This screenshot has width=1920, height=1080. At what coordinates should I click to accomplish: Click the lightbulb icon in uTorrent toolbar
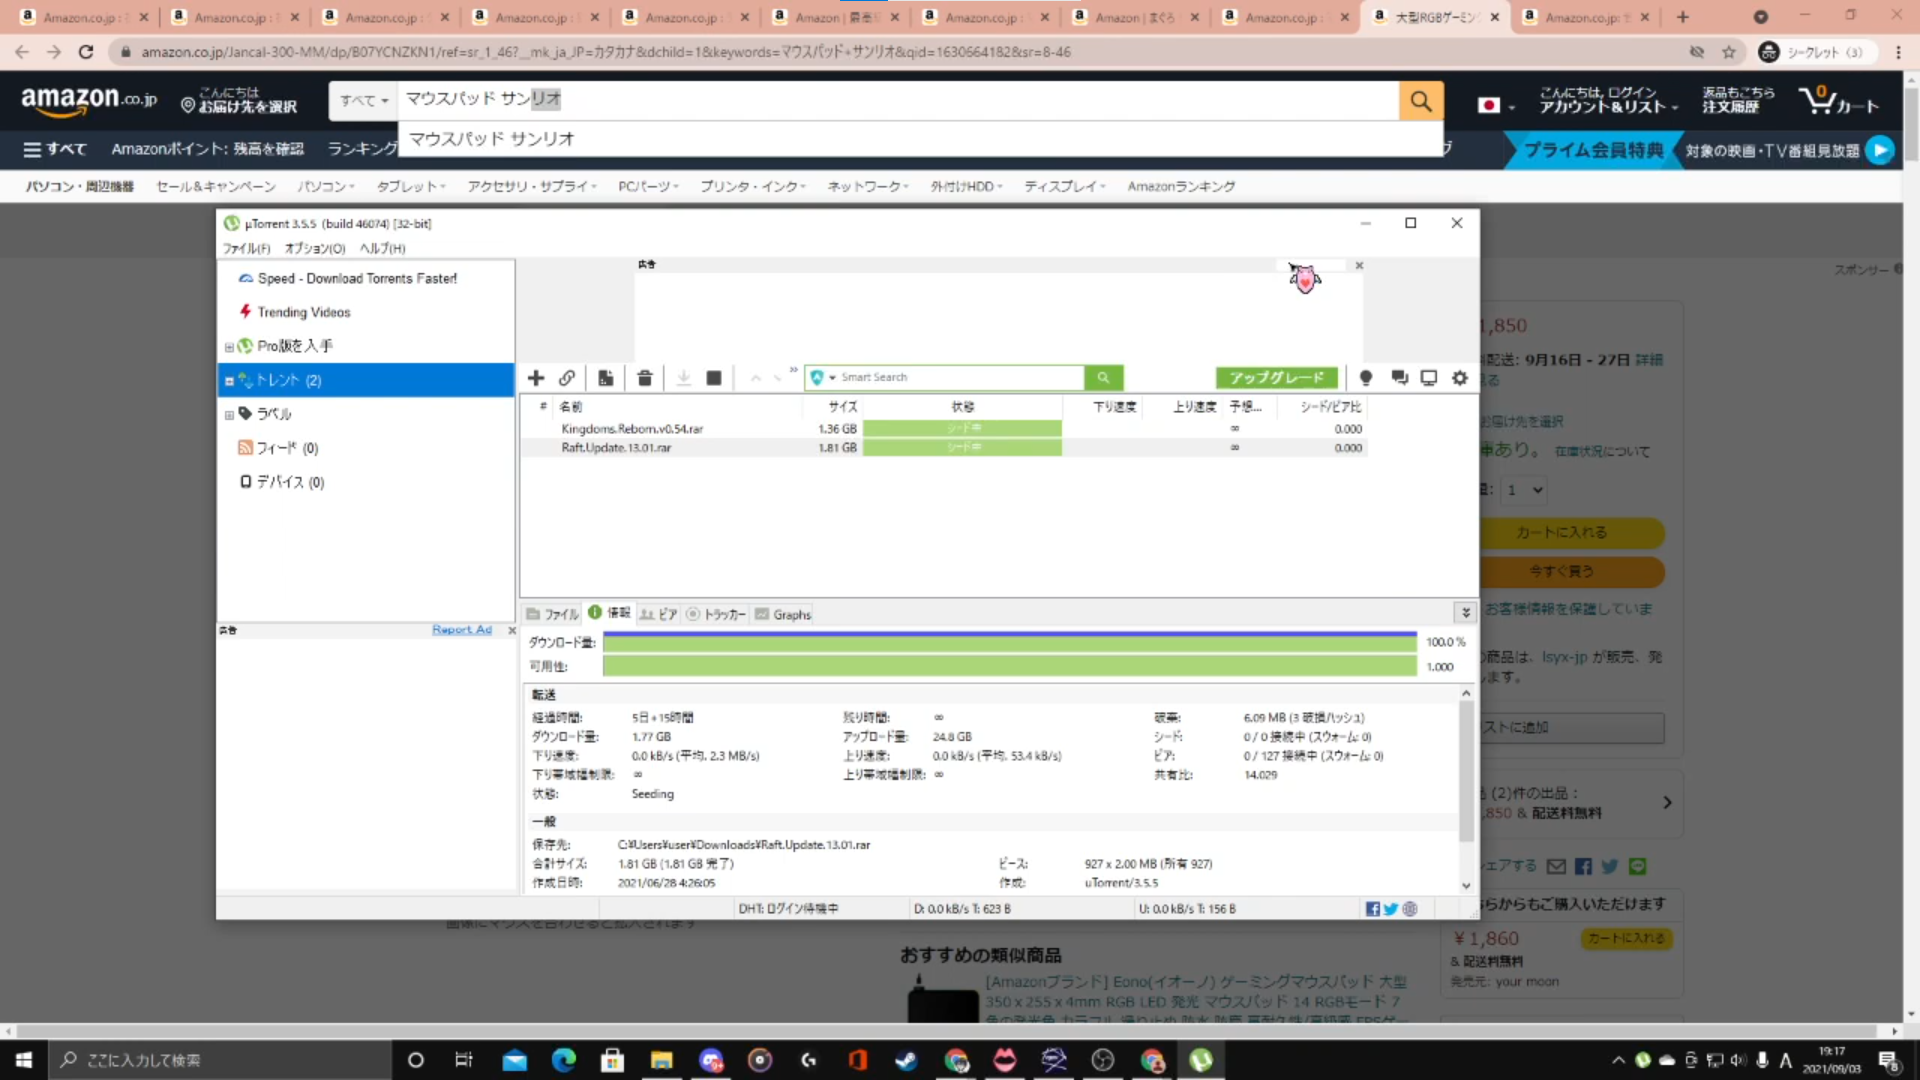tap(1365, 378)
